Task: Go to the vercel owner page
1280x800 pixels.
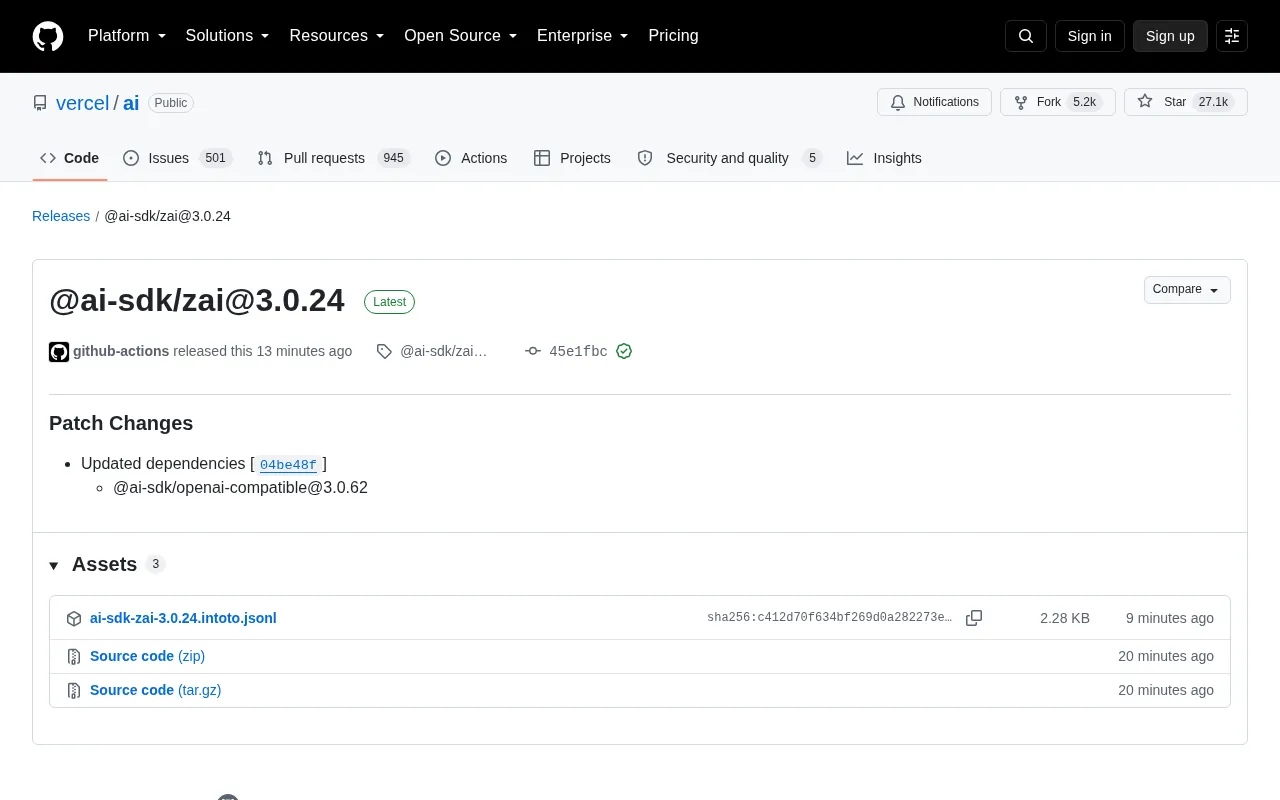Action: (82, 103)
